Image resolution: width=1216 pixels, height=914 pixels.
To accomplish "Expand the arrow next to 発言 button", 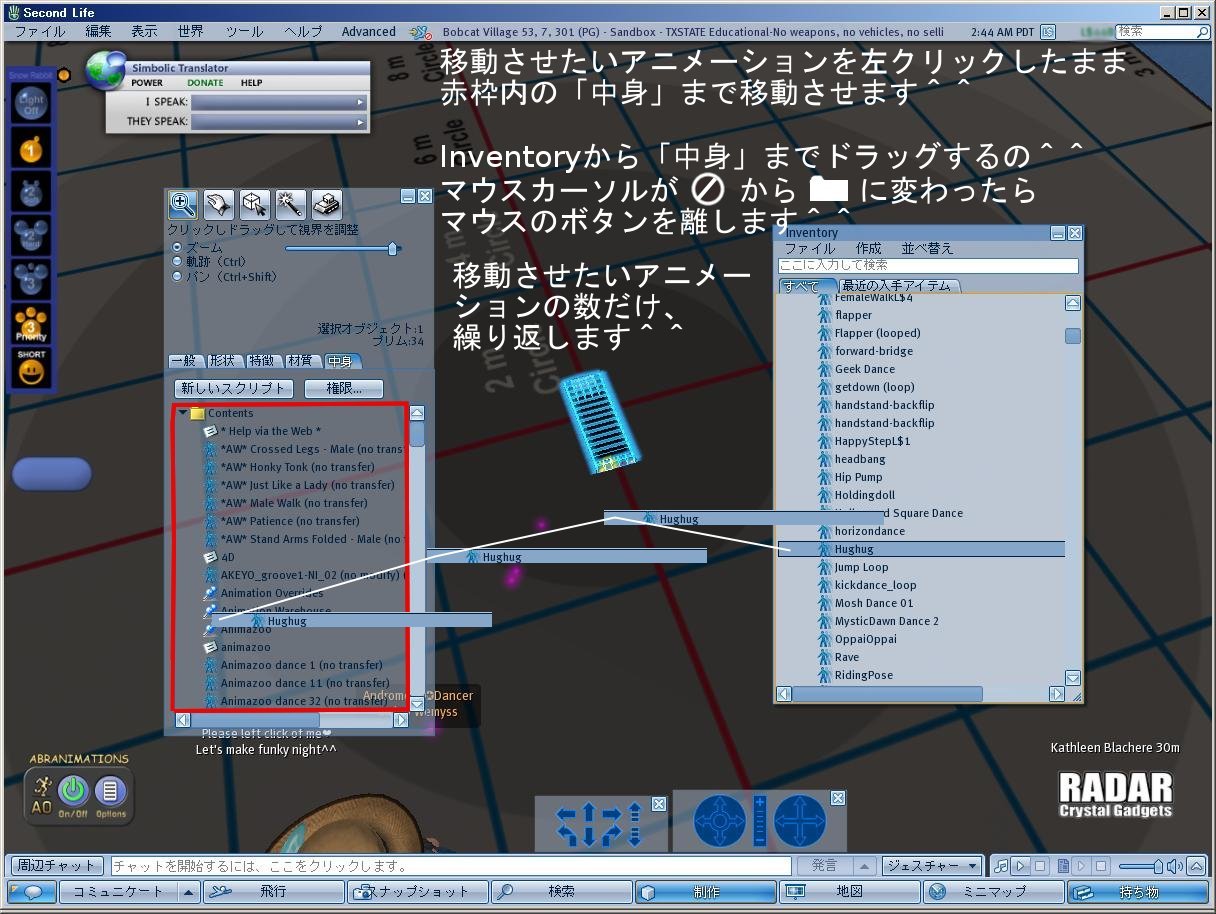I will coord(865,866).
